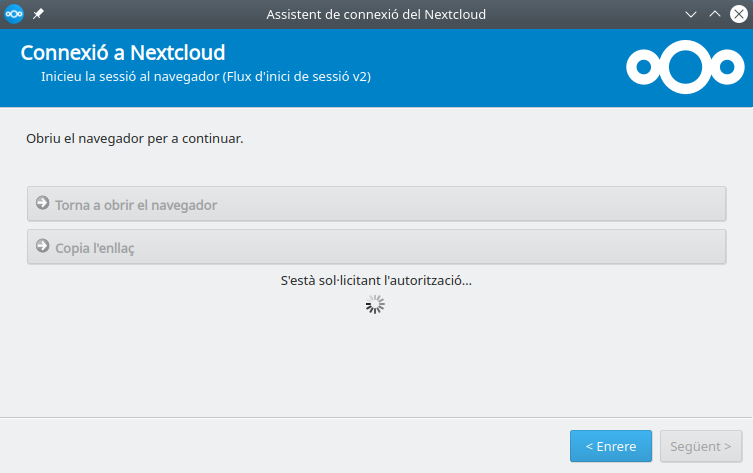Click the 'Inicieu la sessió al navegador' subtitle
Viewport: 753px width, 473px height.
(206, 77)
